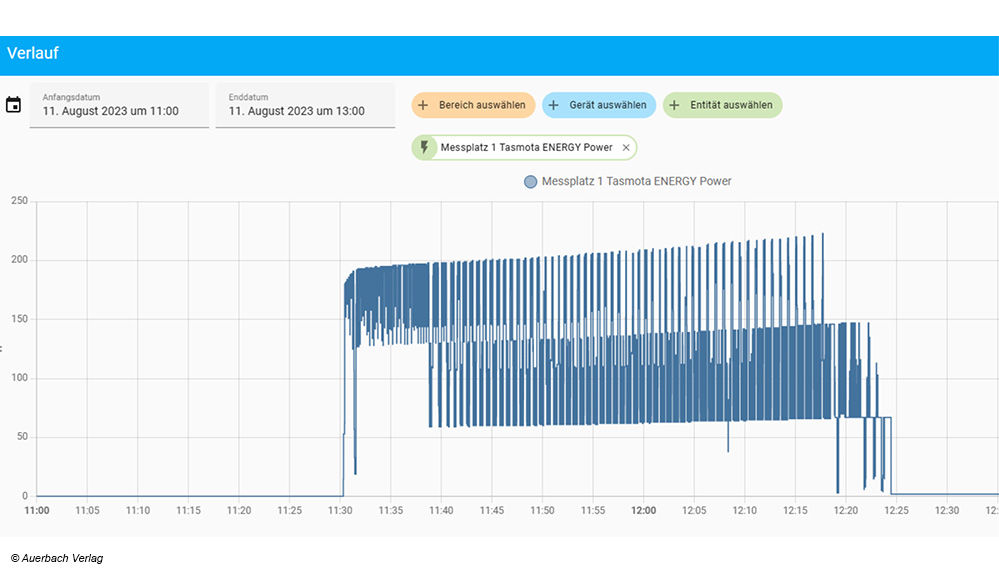The width and height of the screenshot is (999, 574).
Task: Click the Entität auswählen button
Action: pos(722,105)
